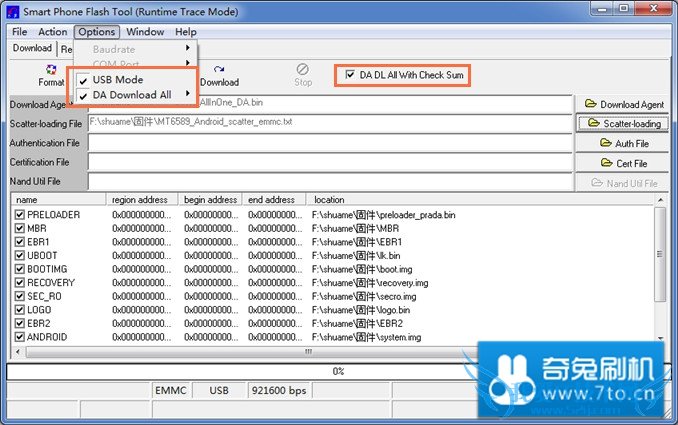Select the secro.img location text
678x425 pixels.
364,296
